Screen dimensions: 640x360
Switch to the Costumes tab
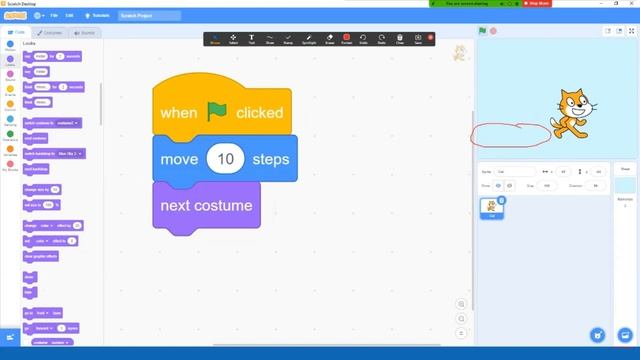pyautogui.click(x=49, y=33)
